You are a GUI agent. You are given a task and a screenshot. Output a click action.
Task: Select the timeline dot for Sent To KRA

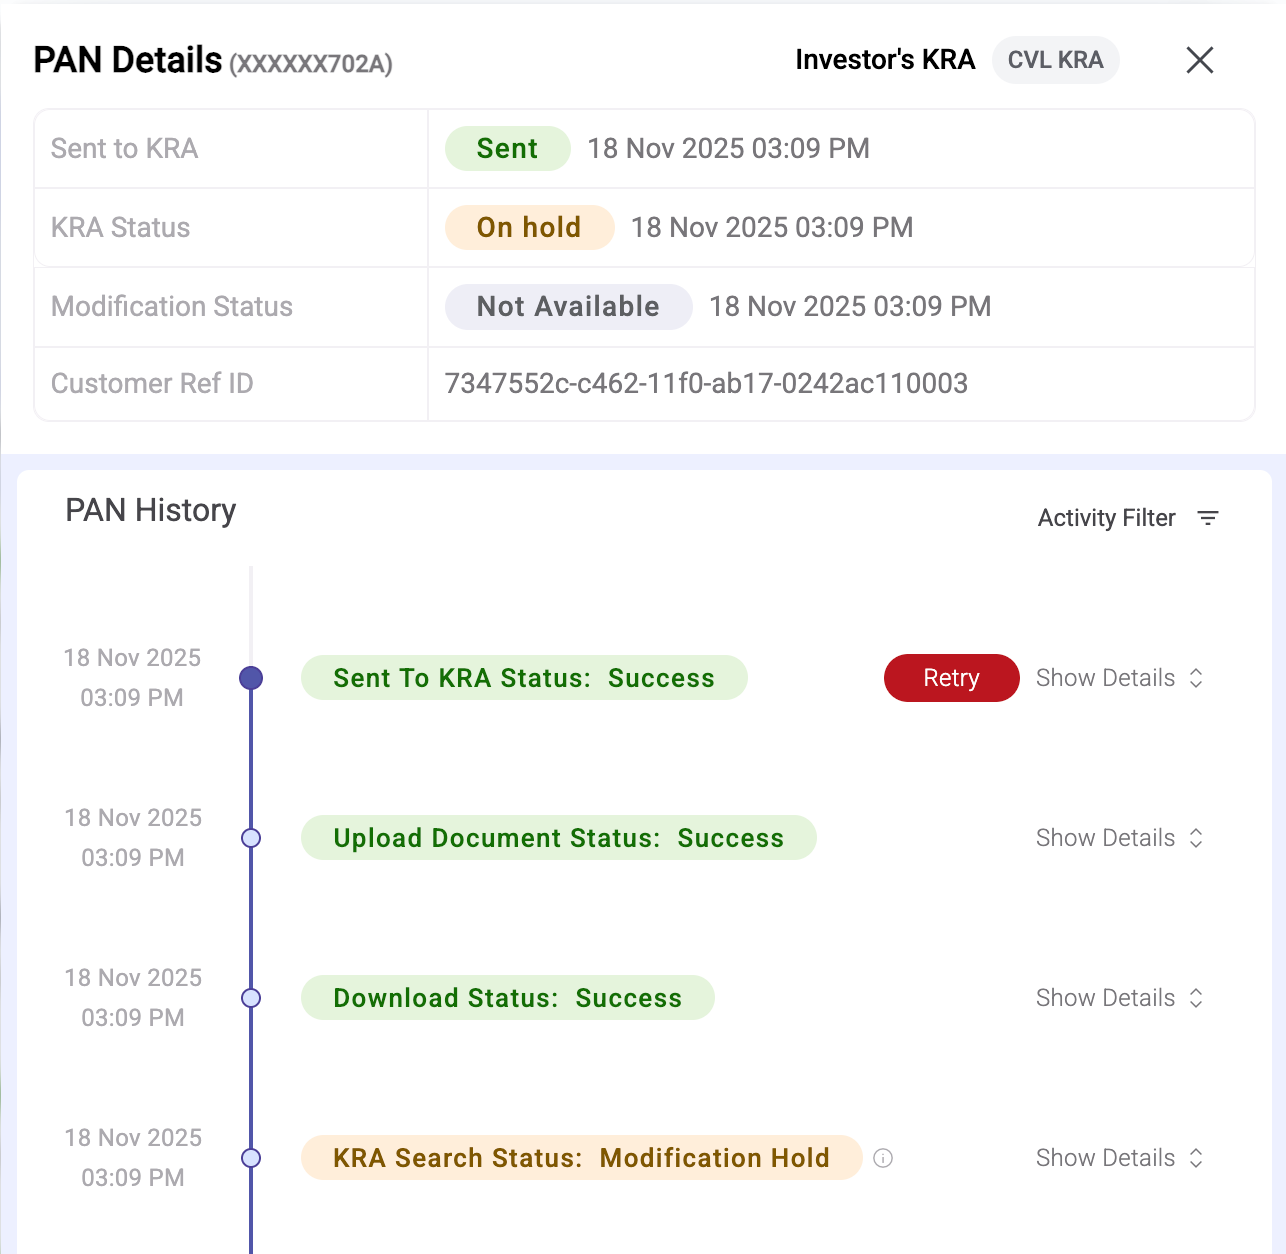pyautogui.click(x=251, y=678)
